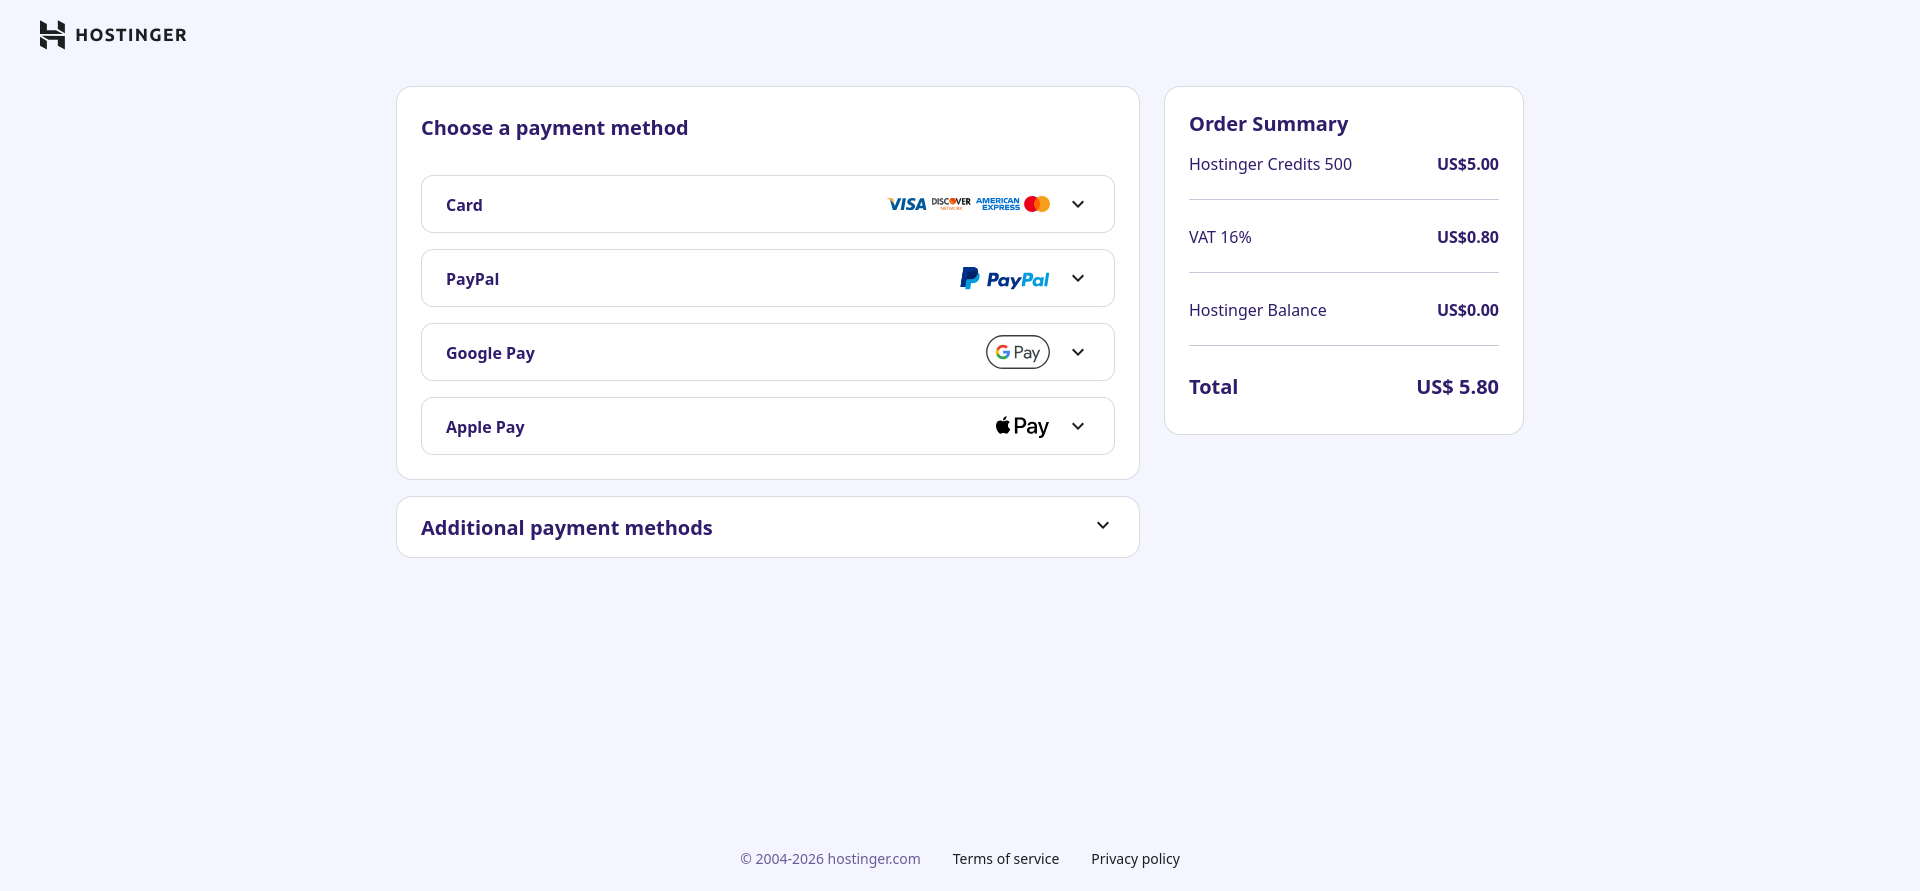Click the HOSTINGER wordmark text
This screenshot has width=1920, height=891.
tap(131, 35)
